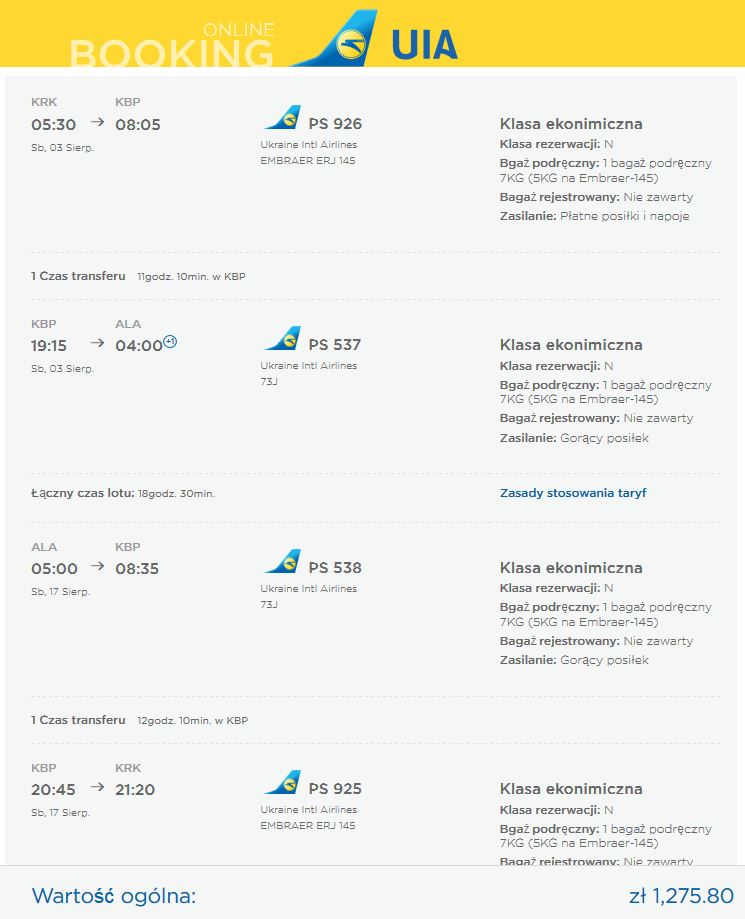Click the PS 537 airline tail icon
Image resolution: width=745 pixels, height=919 pixels.
283,338
